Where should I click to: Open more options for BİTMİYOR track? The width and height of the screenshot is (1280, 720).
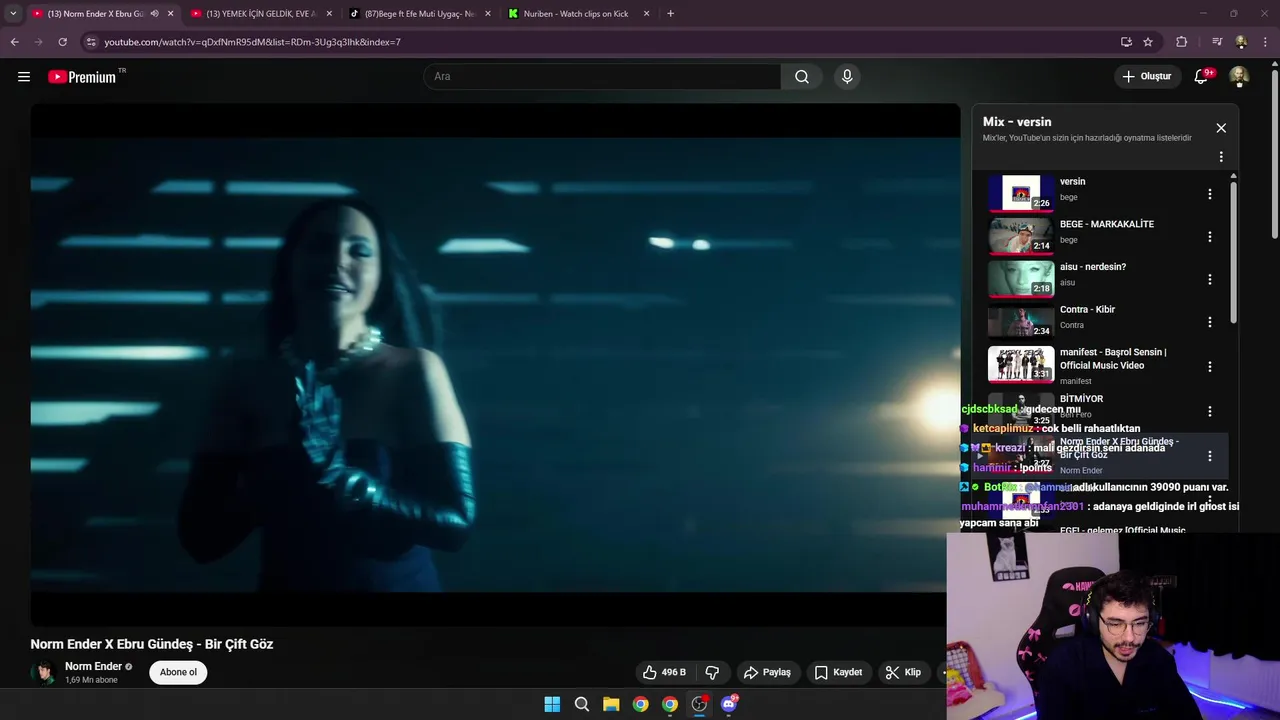coord(1210,411)
